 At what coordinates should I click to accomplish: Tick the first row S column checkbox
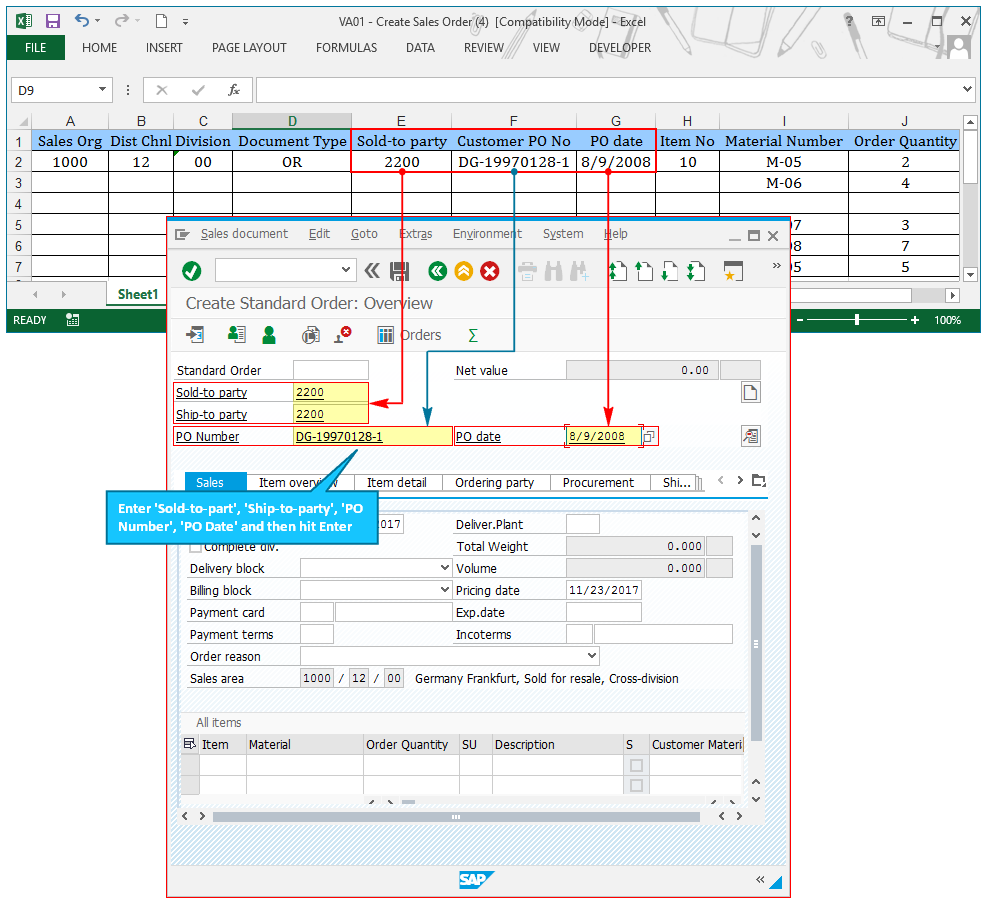(x=636, y=765)
